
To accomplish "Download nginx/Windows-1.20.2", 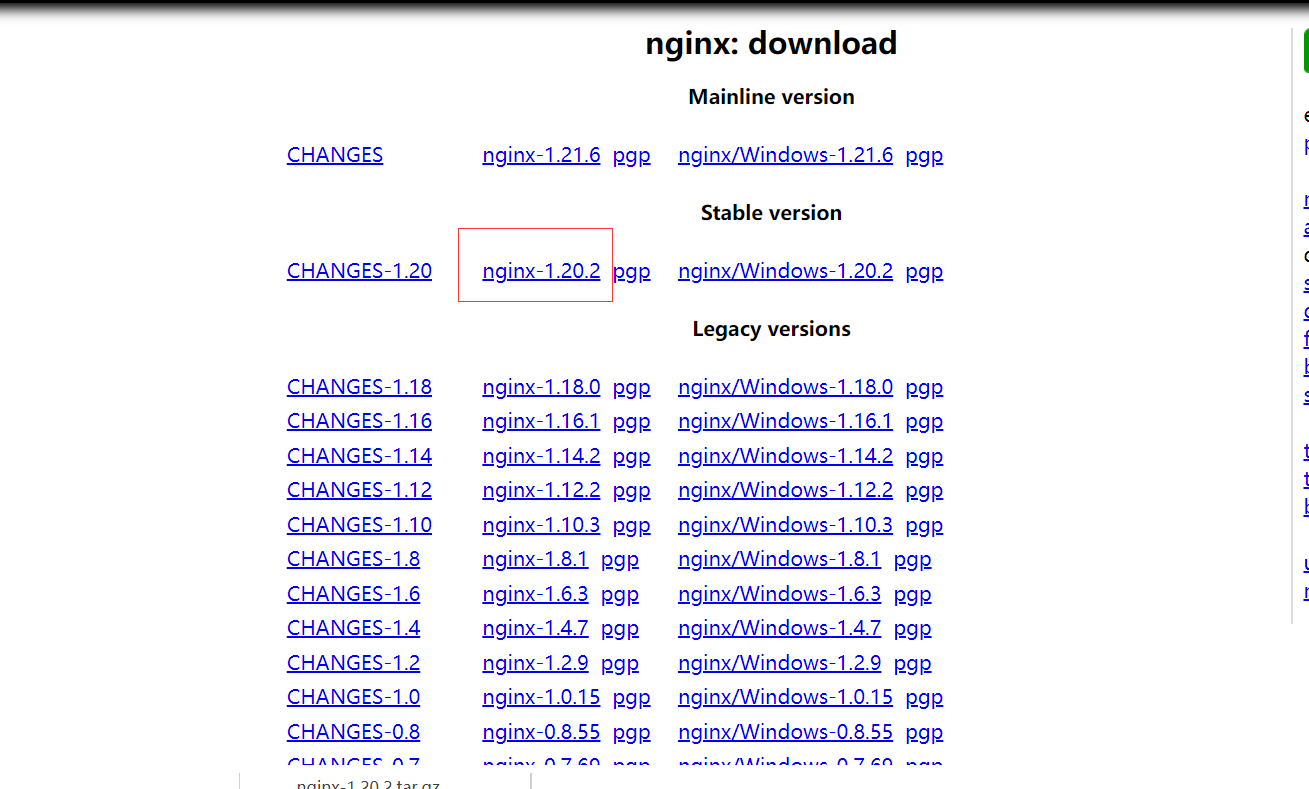I will coord(785,271).
